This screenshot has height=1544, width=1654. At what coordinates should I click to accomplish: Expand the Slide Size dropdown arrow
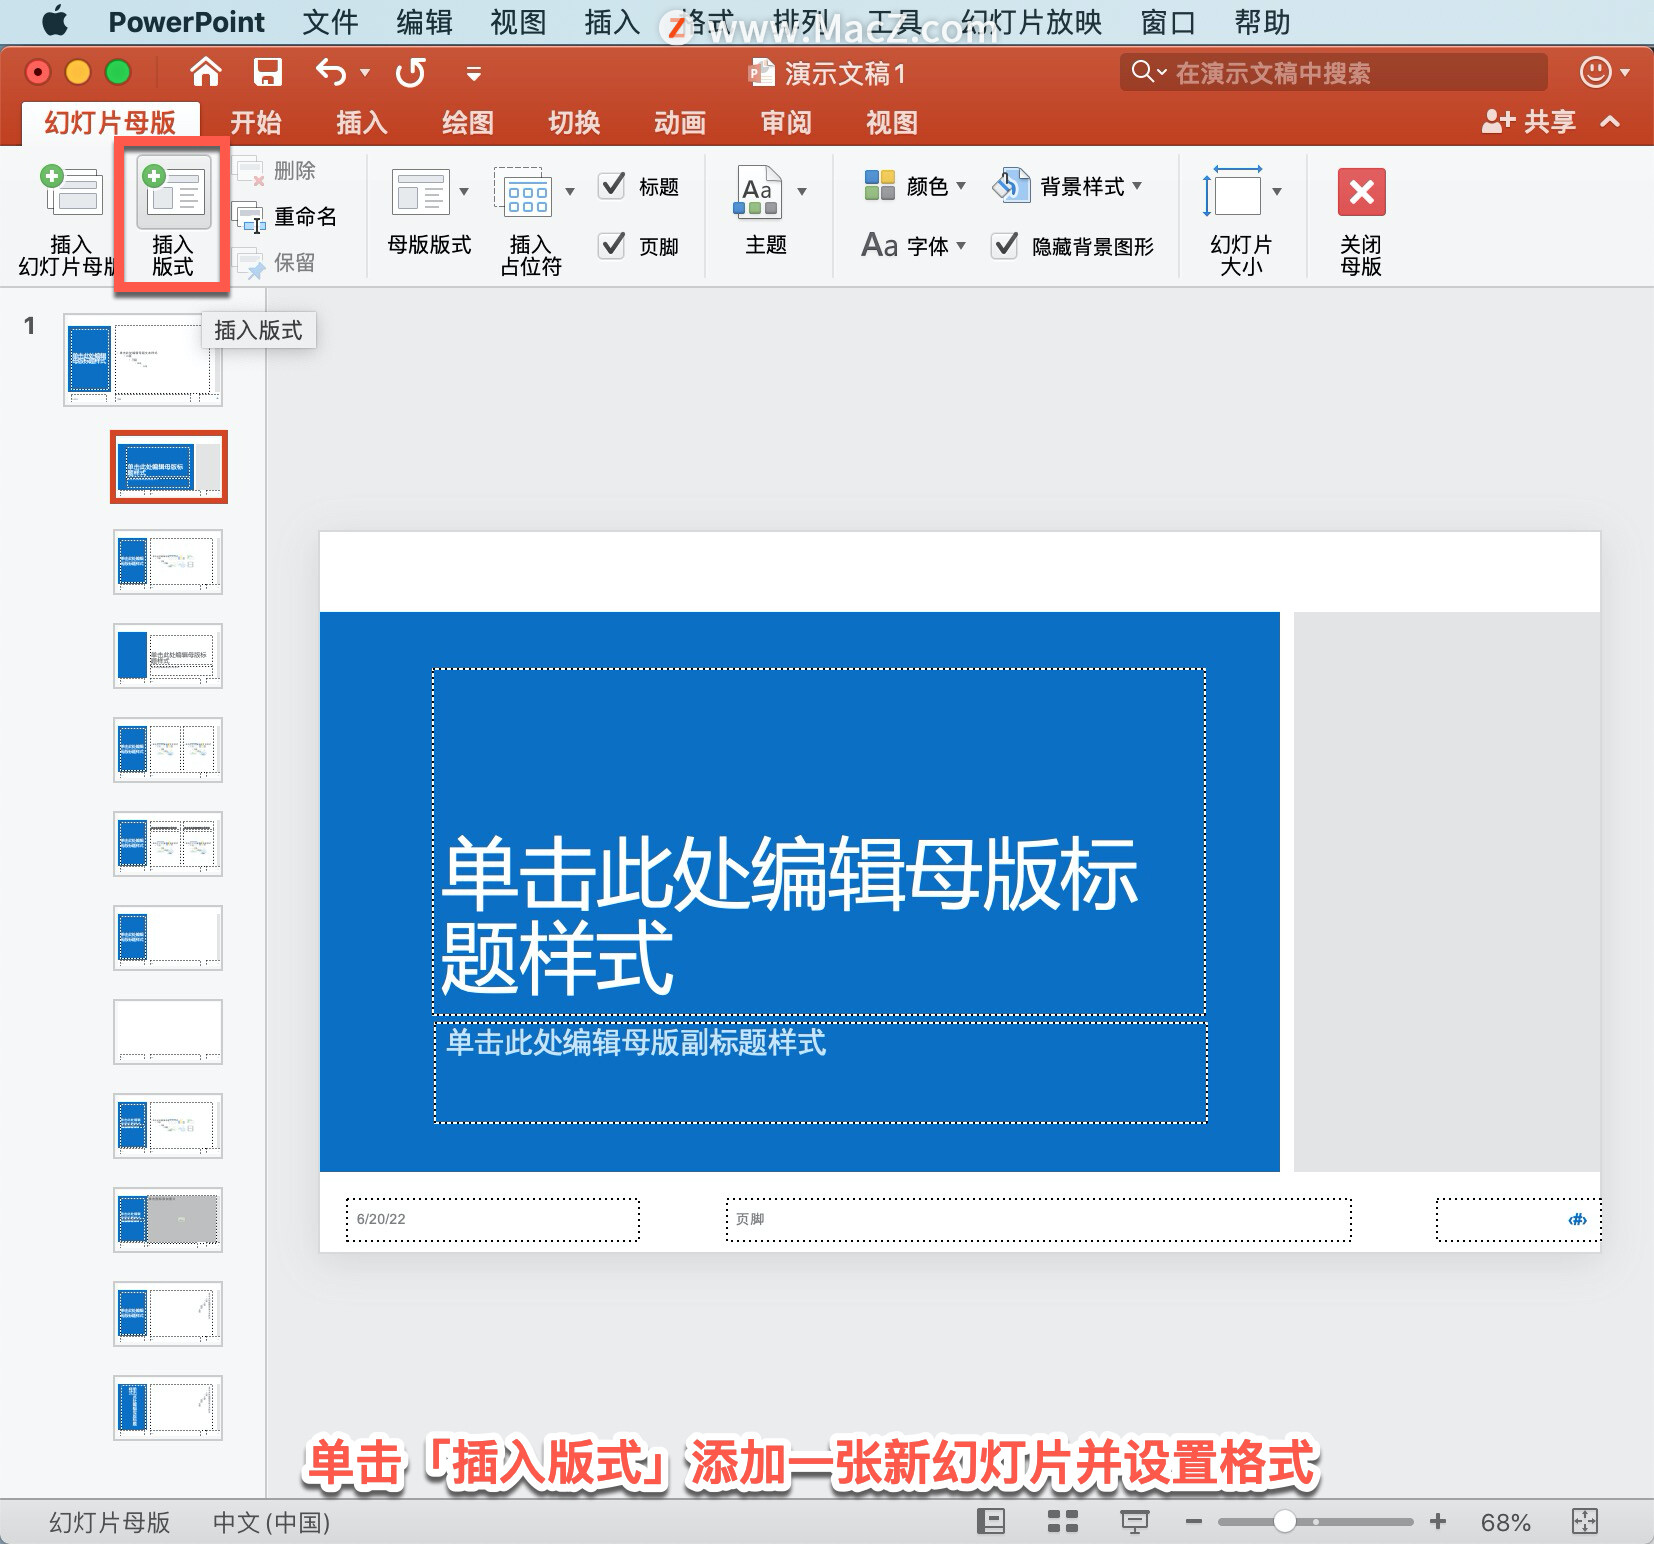click(1277, 192)
